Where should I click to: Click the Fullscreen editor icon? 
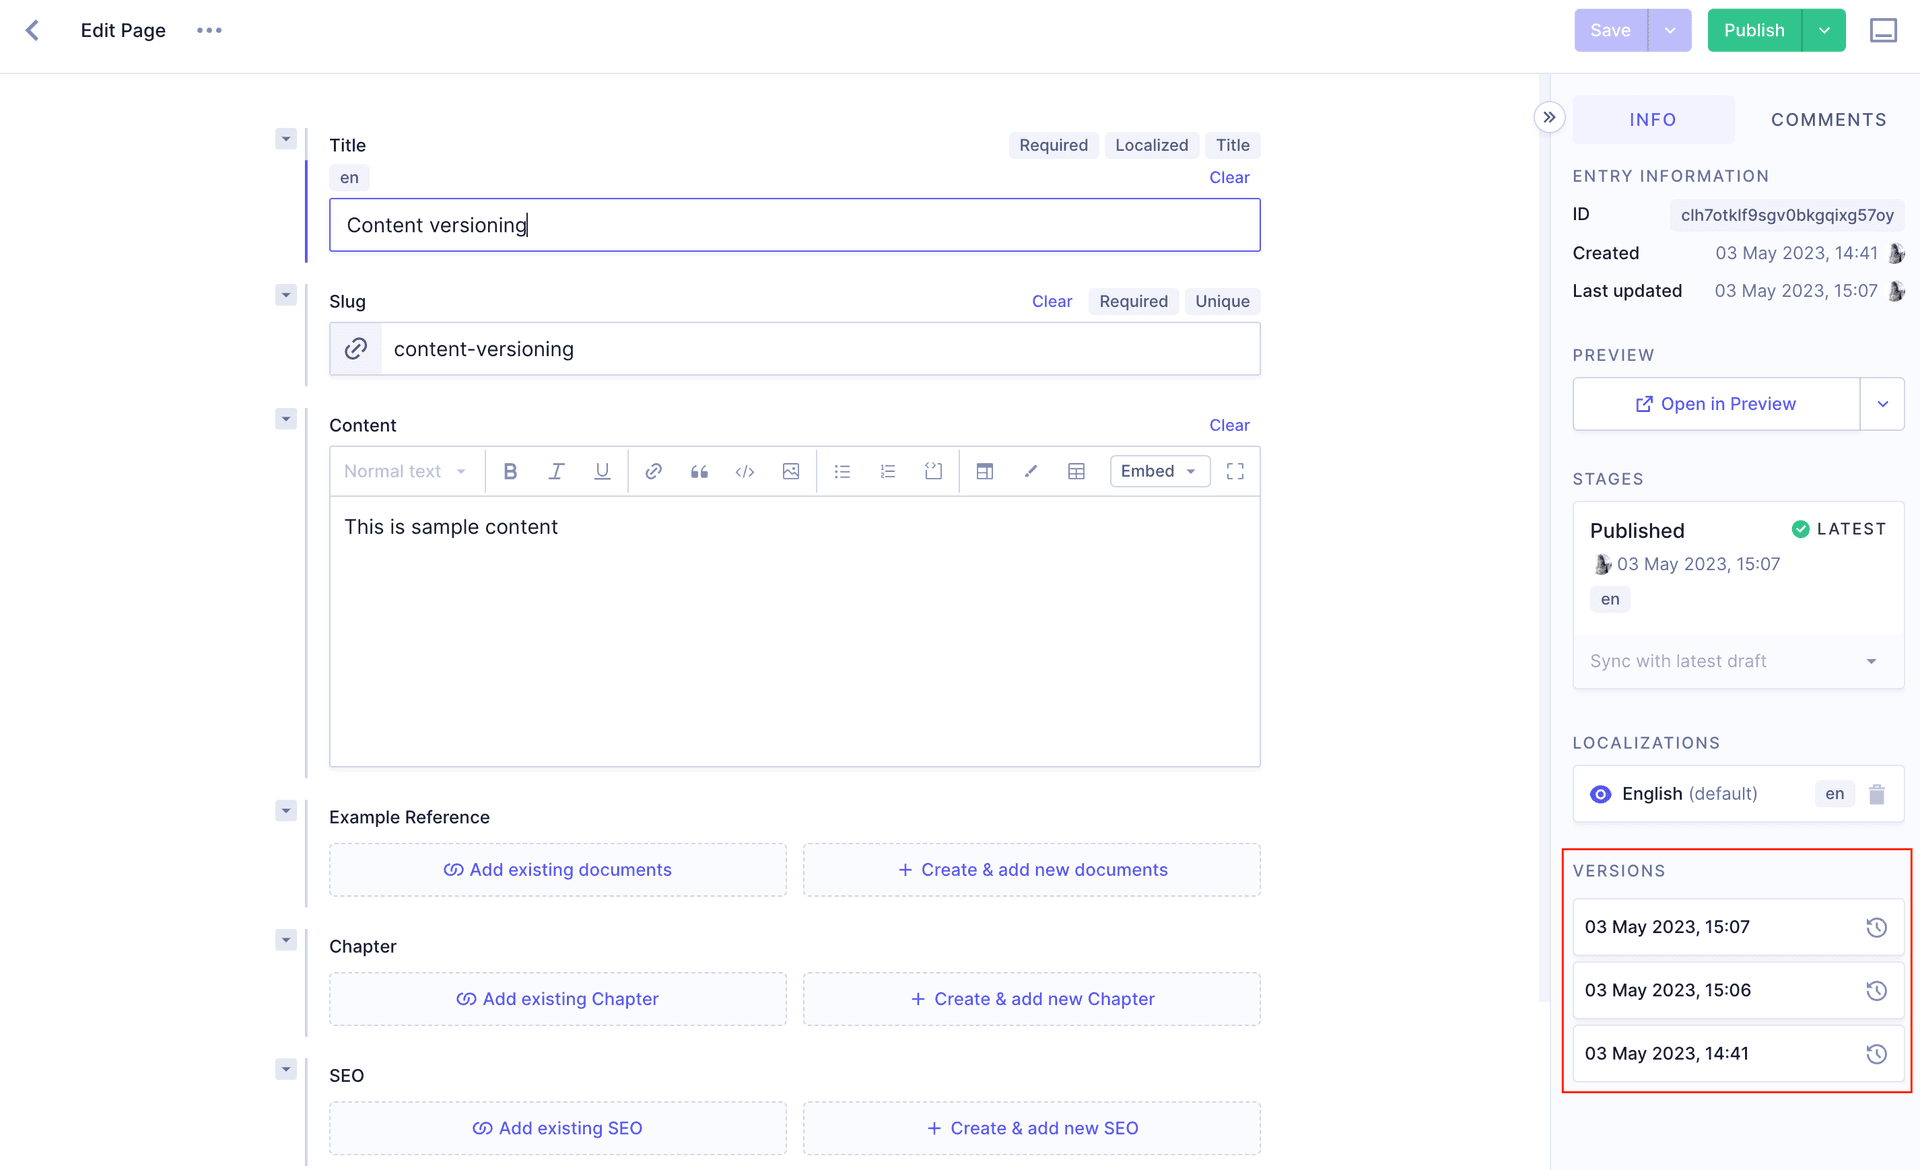(1237, 472)
